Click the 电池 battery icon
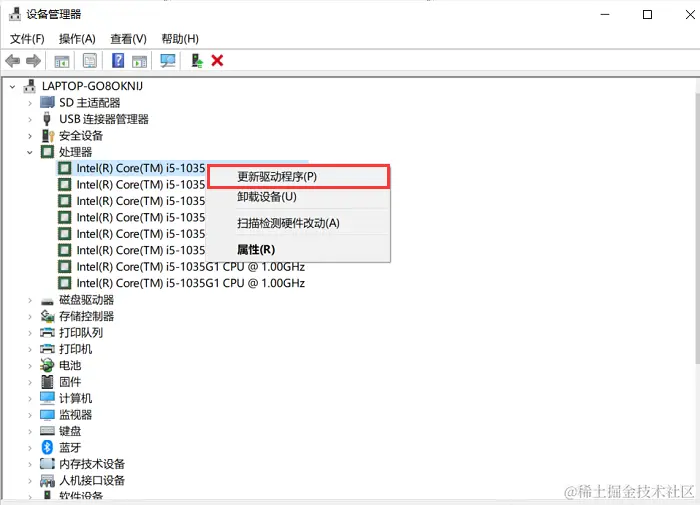 pos(47,365)
